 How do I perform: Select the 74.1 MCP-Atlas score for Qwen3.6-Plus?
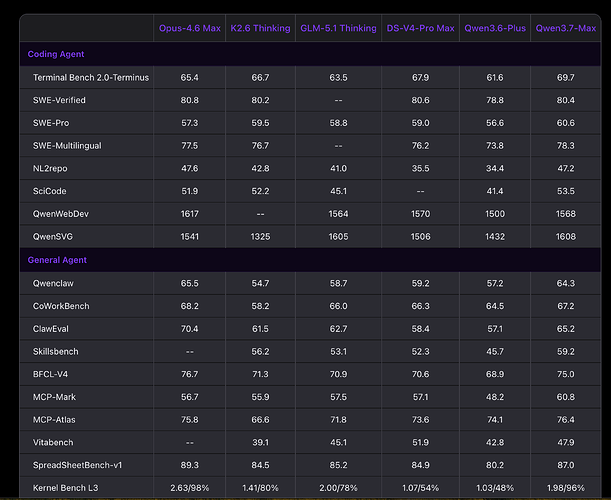[495, 420]
